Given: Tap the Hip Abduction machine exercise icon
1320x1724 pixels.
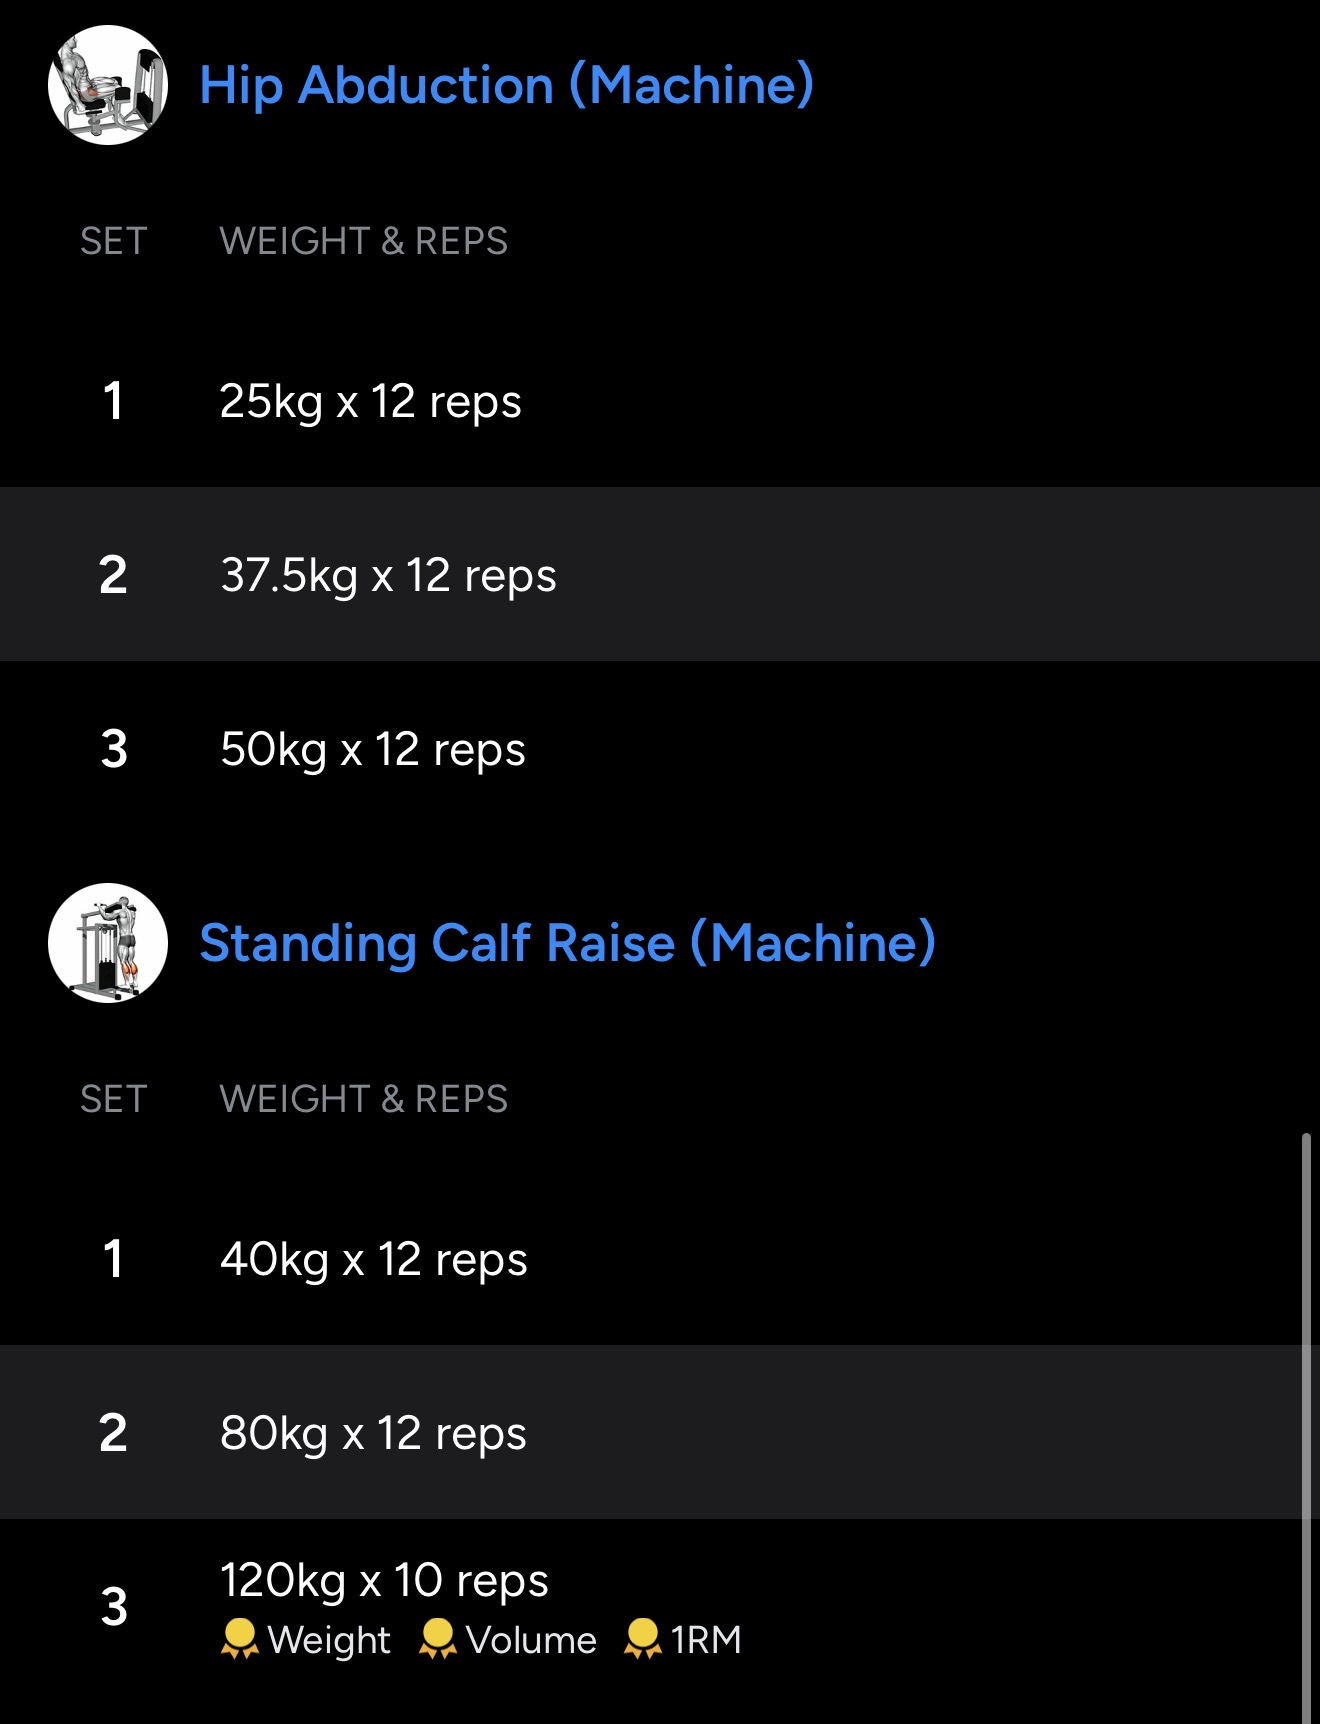Looking at the screenshot, I should pos(108,85).
